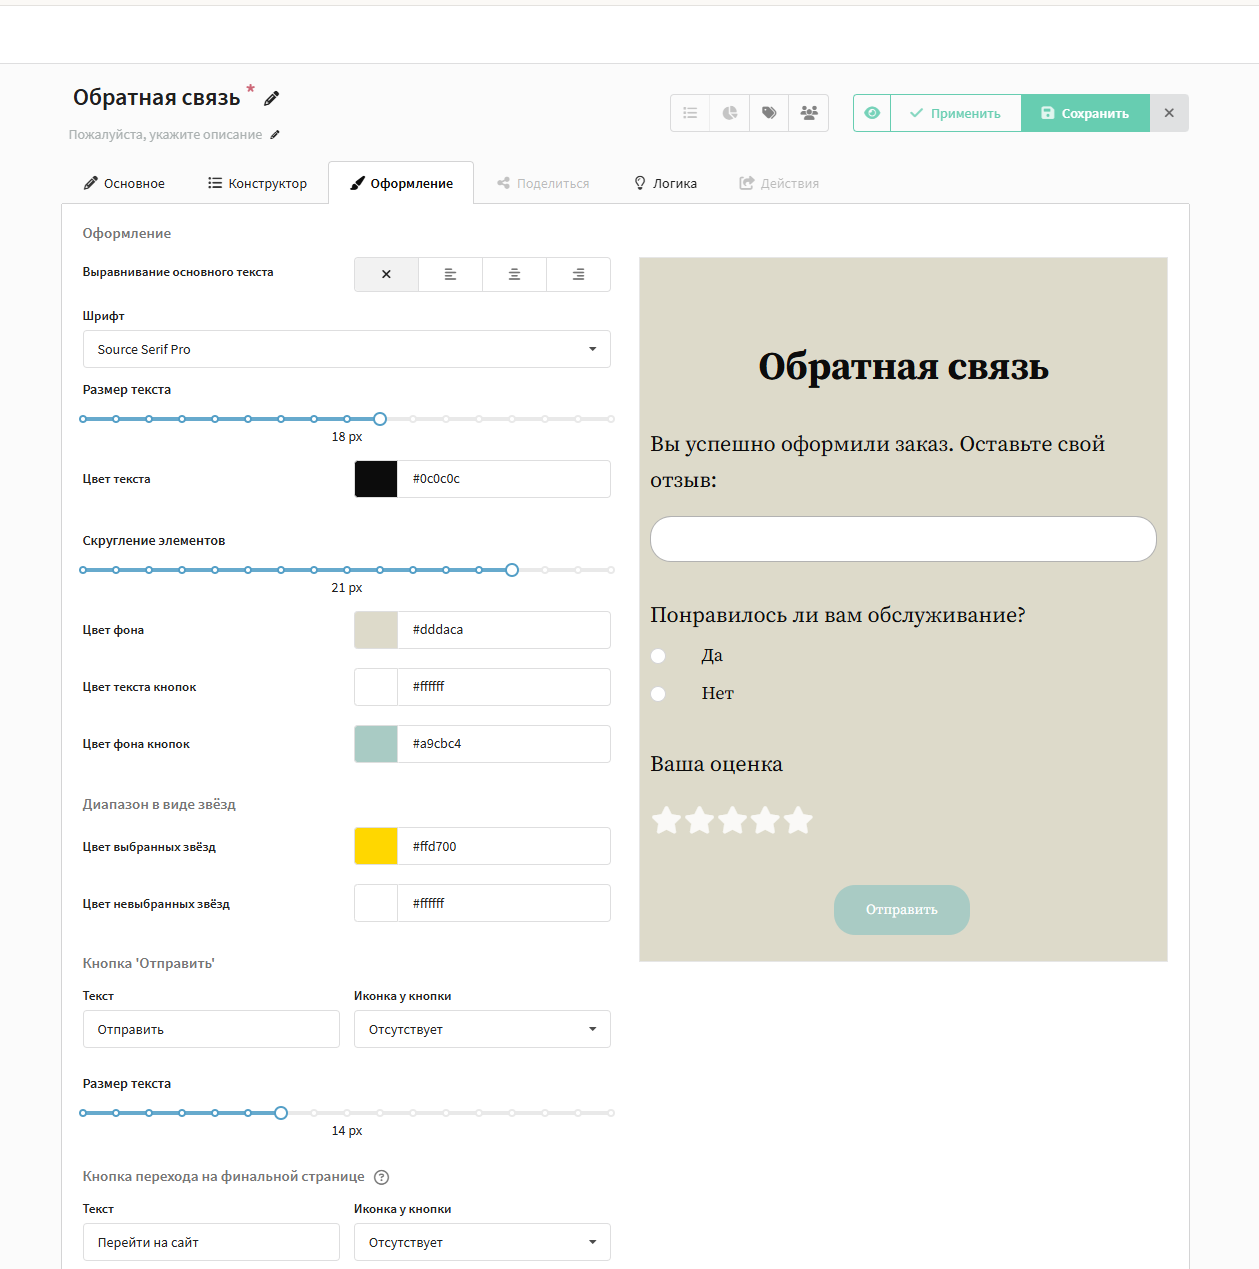Screen dimensions: 1259x1269
Task: Edit the description using its pencil icon
Action: click(276, 134)
